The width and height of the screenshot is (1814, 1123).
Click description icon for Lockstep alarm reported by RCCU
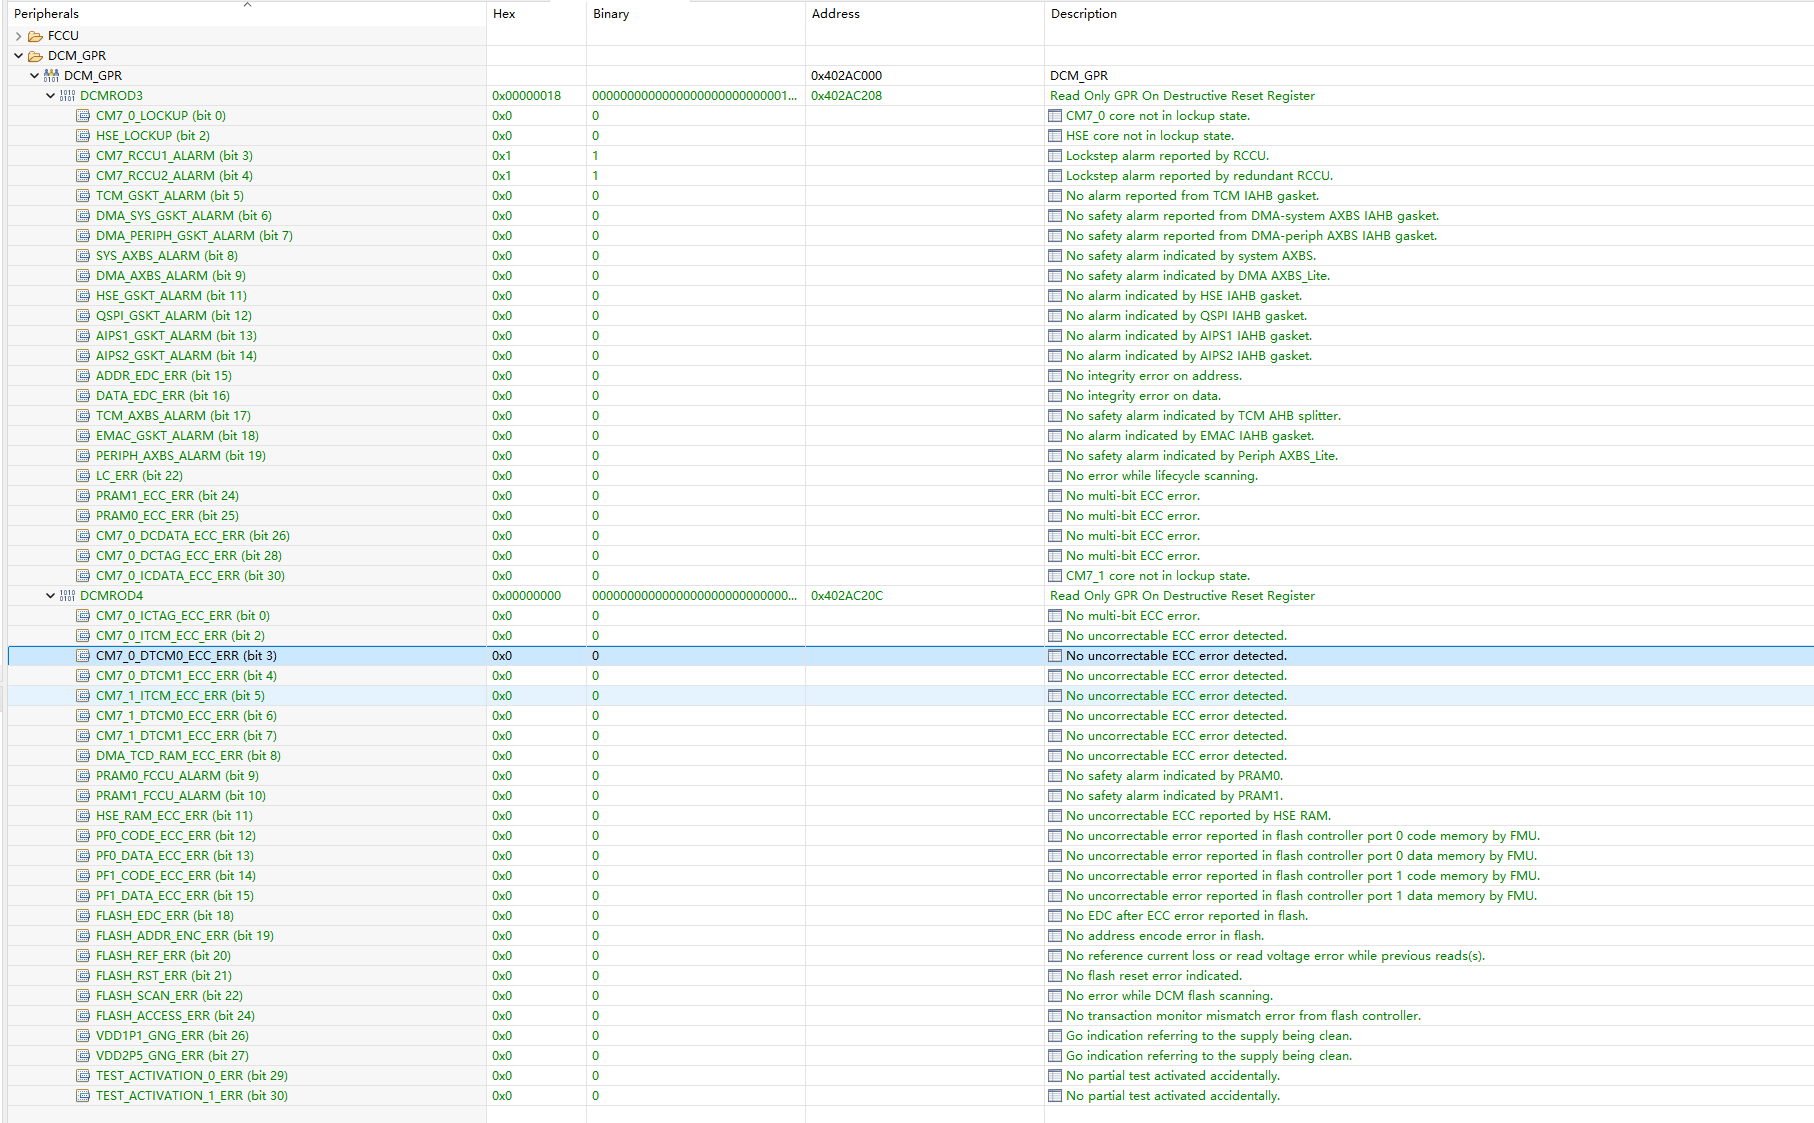(1055, 156)
